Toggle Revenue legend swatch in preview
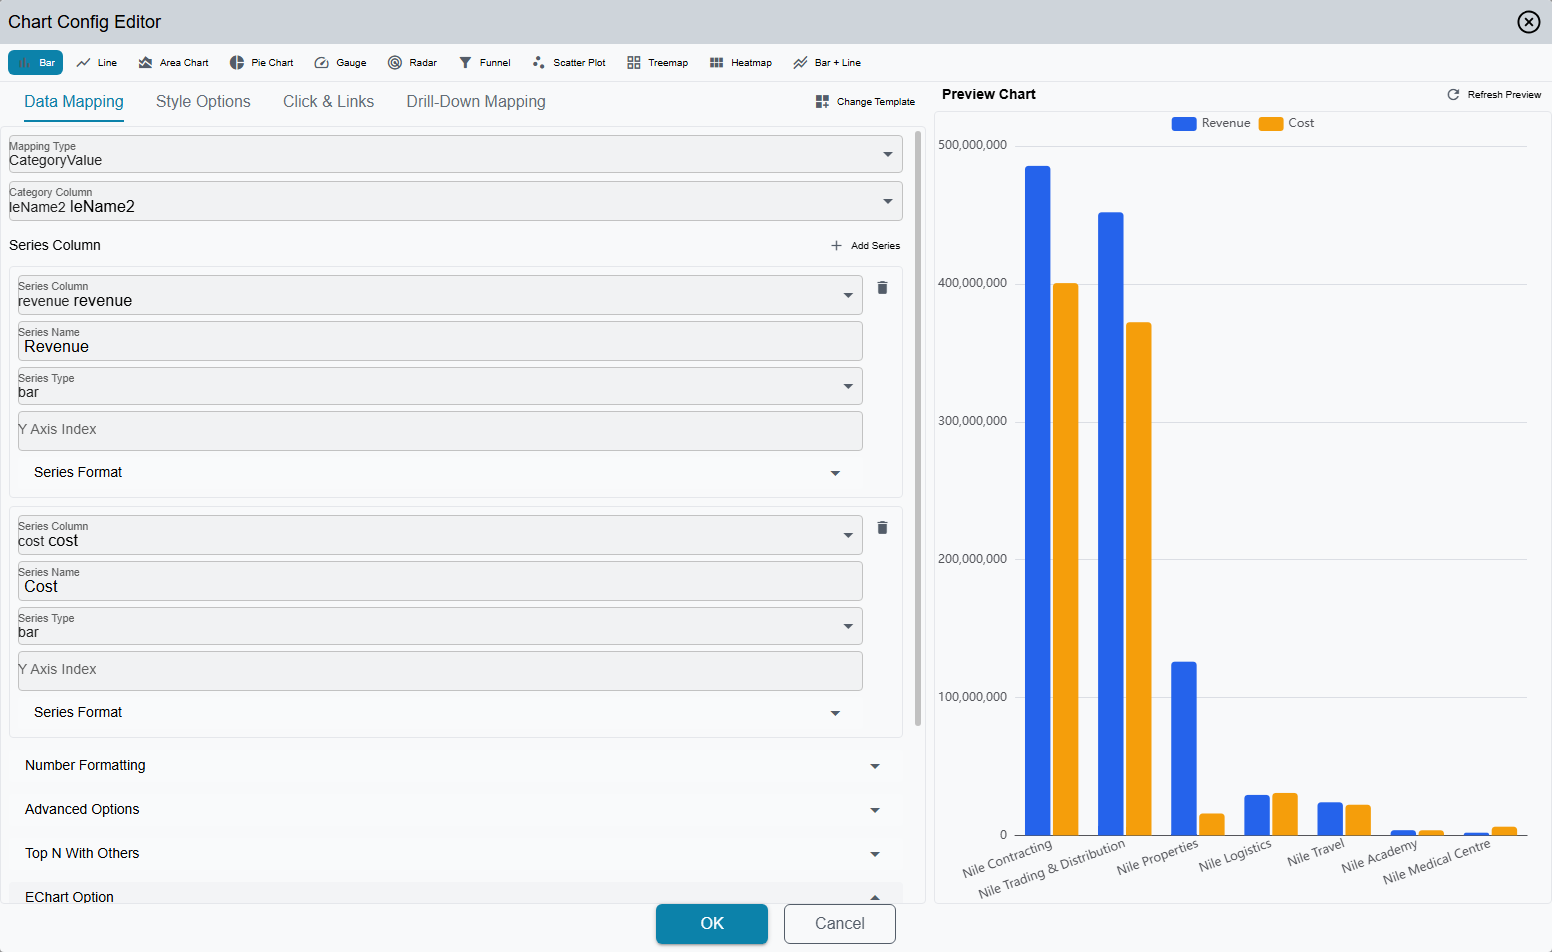Image resolution: width=1552 pixels, height=952 pixels. click(x=1184, y=124)
